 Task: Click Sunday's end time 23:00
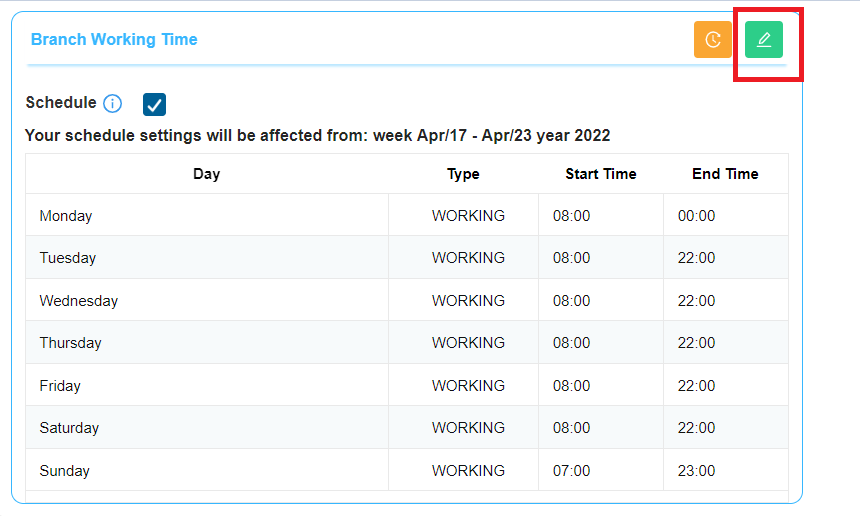coord(696,471)
